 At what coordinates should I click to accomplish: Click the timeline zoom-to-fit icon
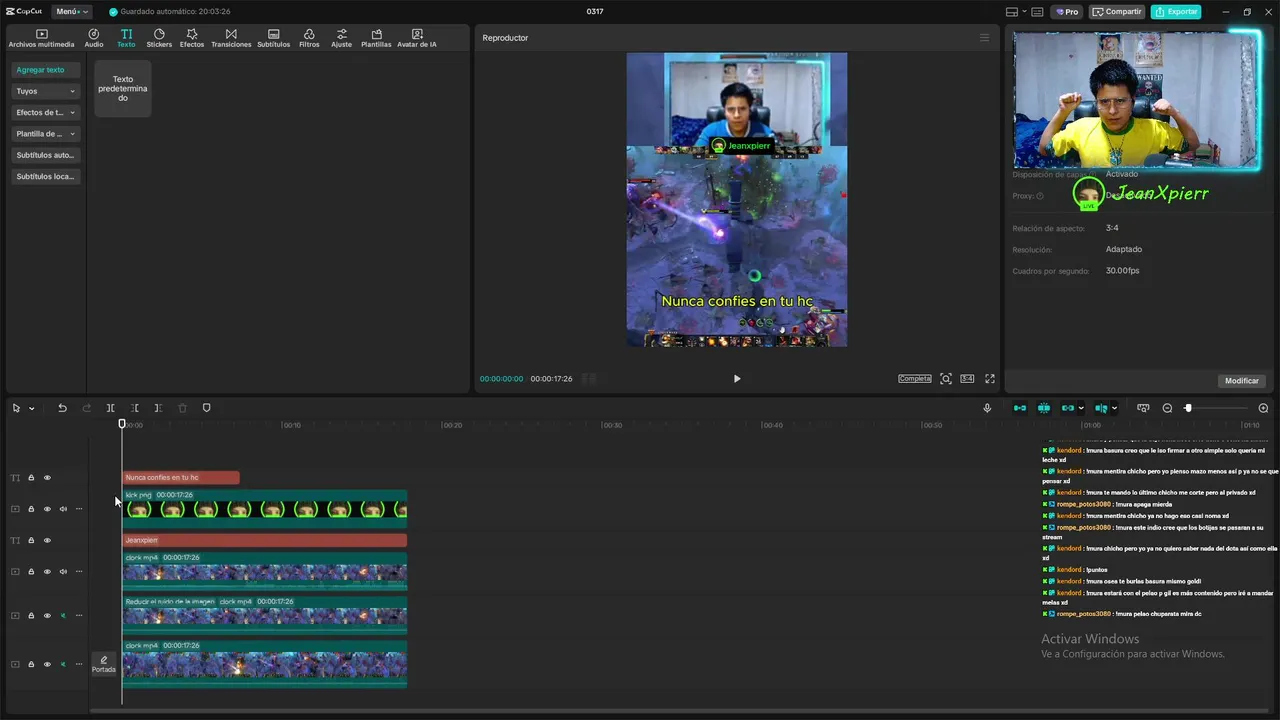[1143, 408]
